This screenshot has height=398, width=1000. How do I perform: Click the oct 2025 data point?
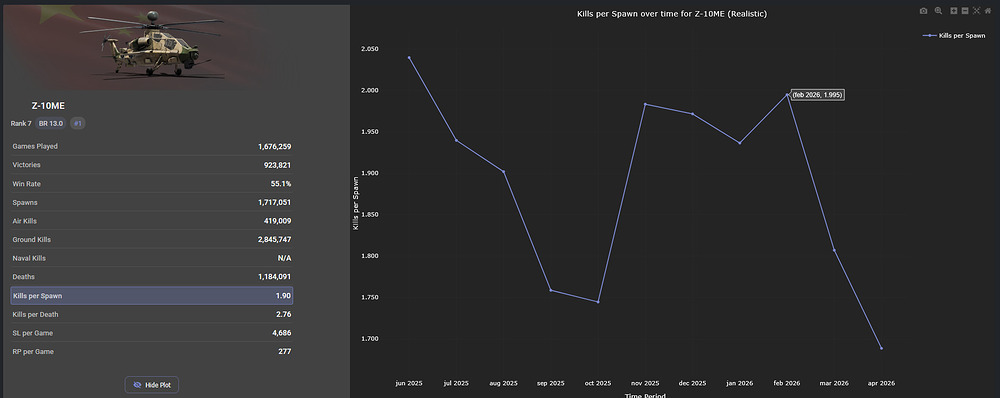[598, 302]
